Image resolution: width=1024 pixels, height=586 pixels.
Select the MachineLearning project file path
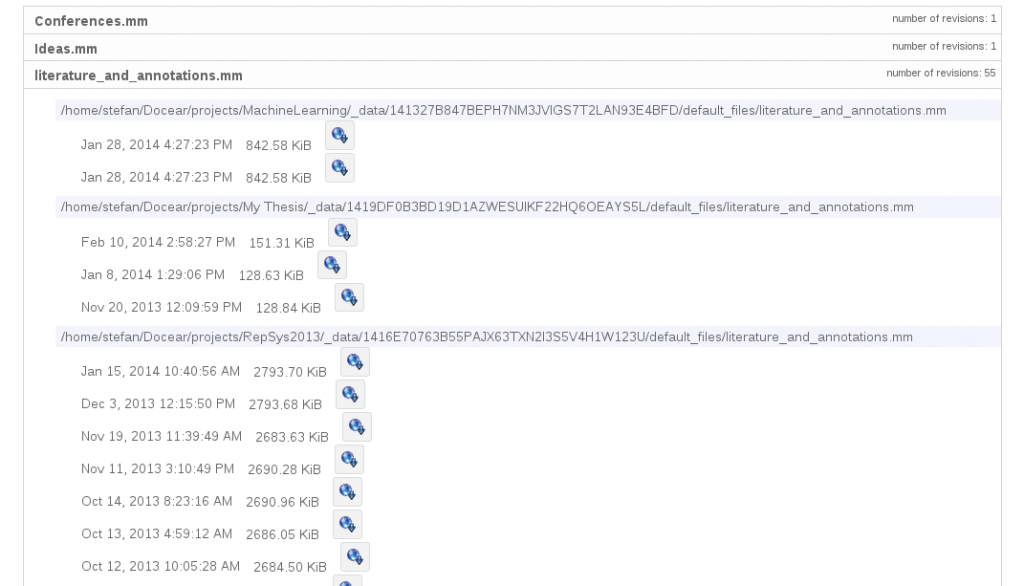[504, 110]
